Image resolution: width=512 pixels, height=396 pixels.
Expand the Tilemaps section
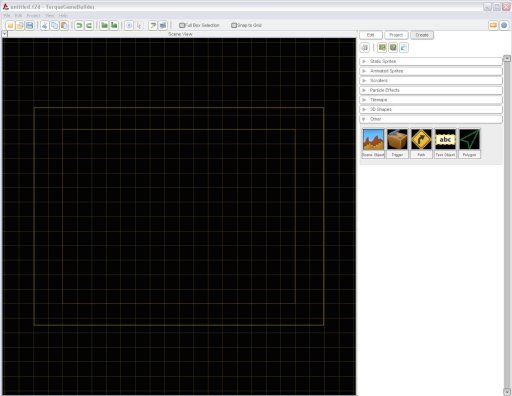[x=431, y=100]
